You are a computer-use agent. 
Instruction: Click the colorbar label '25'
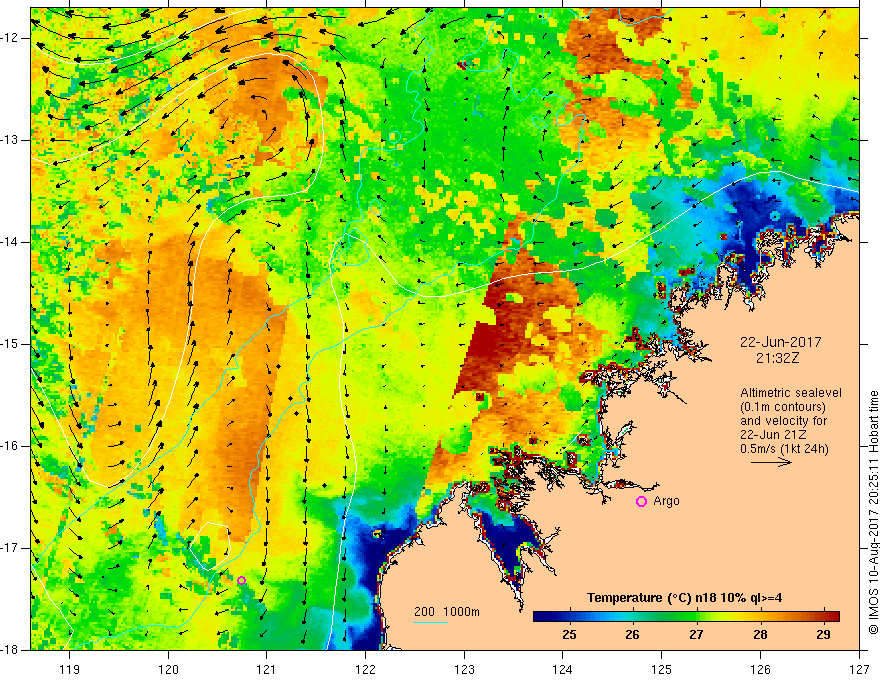click(x=569, y=635)
